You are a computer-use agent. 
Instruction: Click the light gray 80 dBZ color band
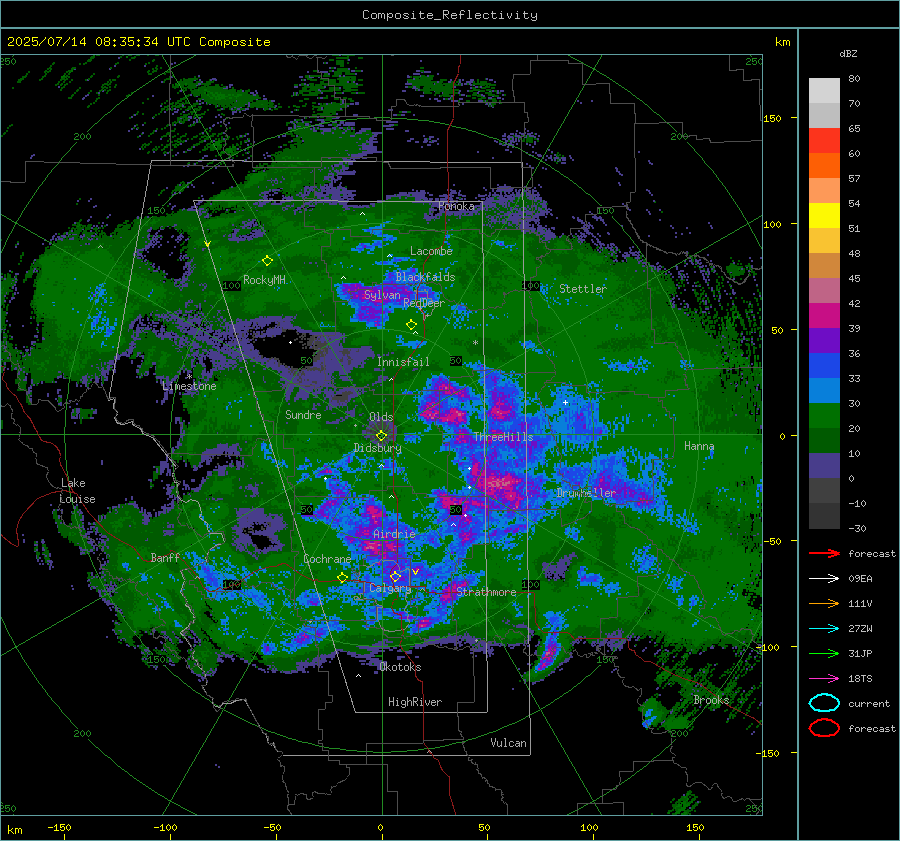824,90
